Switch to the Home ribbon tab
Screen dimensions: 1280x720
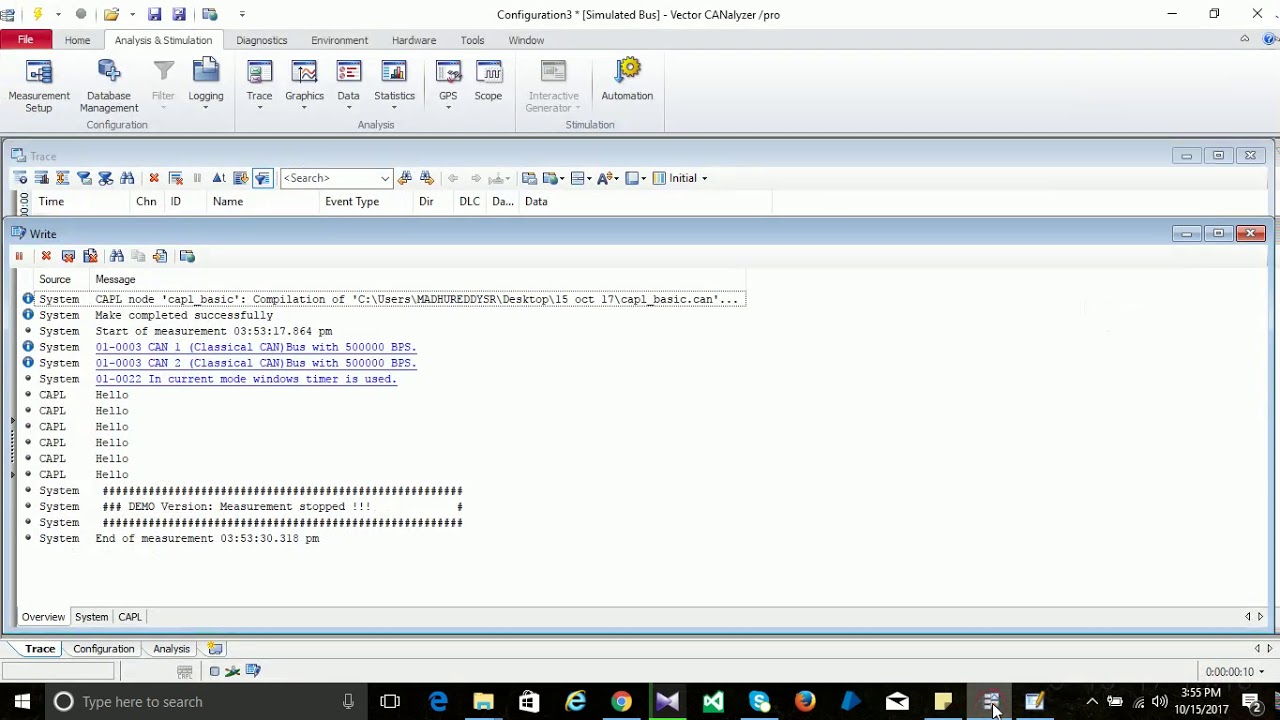[x=77, y=40]
